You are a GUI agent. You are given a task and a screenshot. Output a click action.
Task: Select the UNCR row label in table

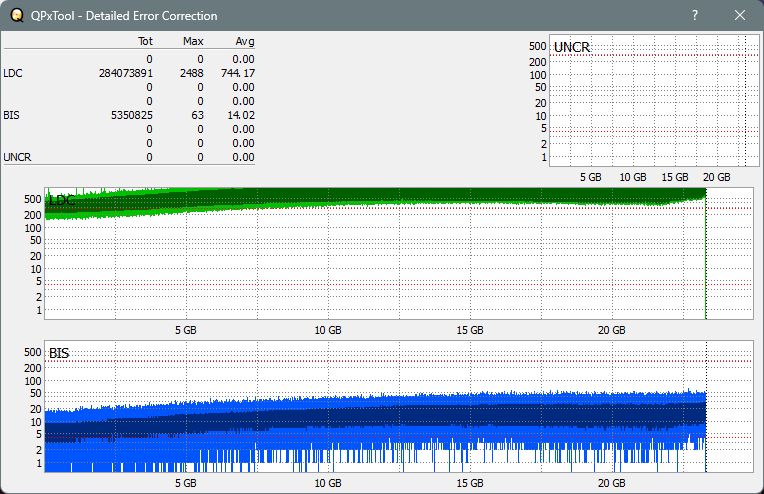click(16, 157)
